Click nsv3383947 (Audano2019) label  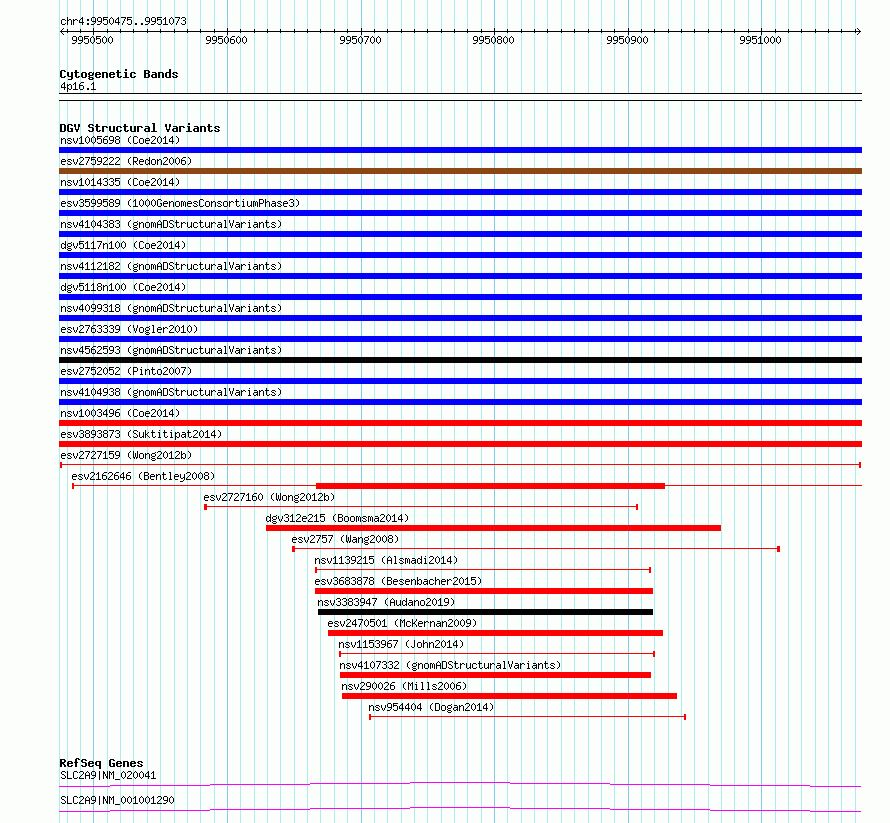tap(386, 602)
